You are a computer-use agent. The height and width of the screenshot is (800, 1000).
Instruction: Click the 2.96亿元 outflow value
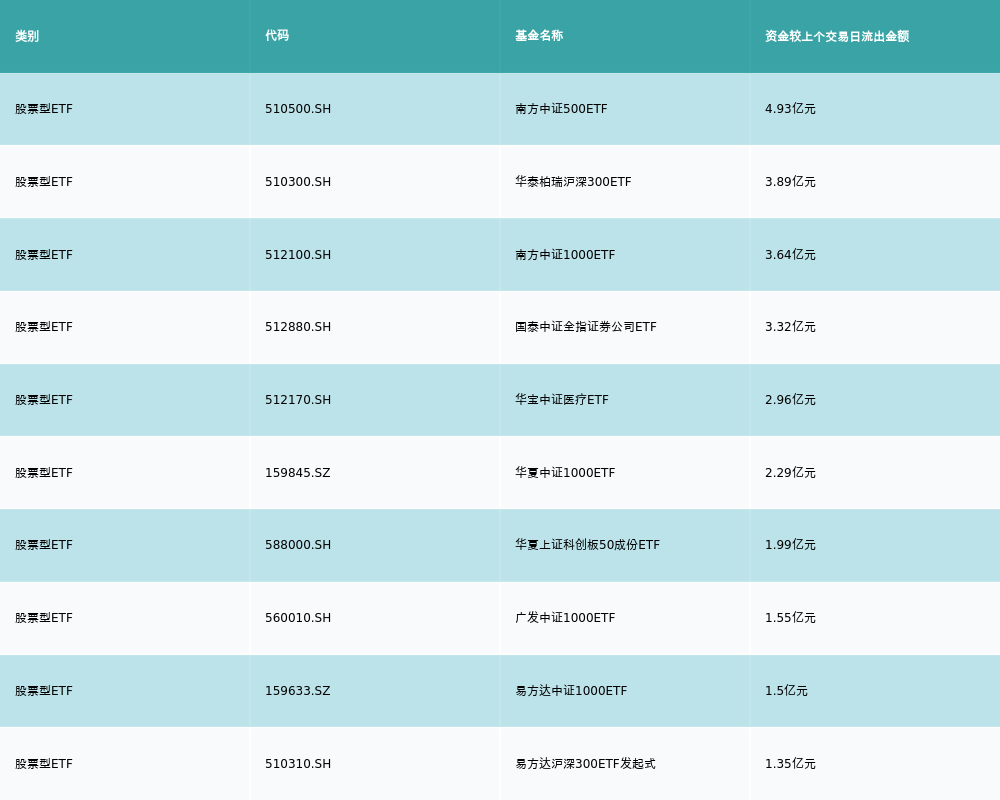(790, 400)
